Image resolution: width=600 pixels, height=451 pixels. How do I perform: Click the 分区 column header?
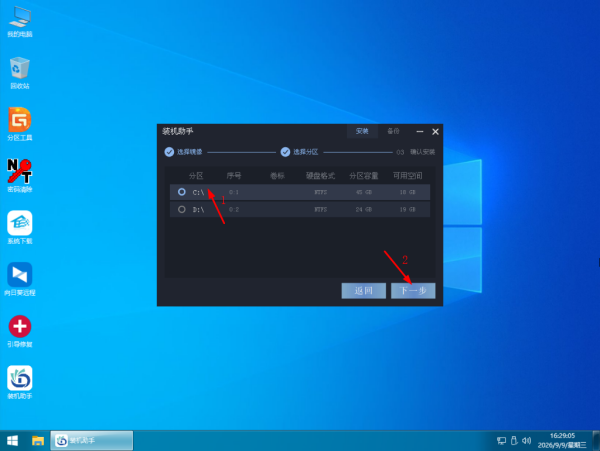(x=196, y=176)
